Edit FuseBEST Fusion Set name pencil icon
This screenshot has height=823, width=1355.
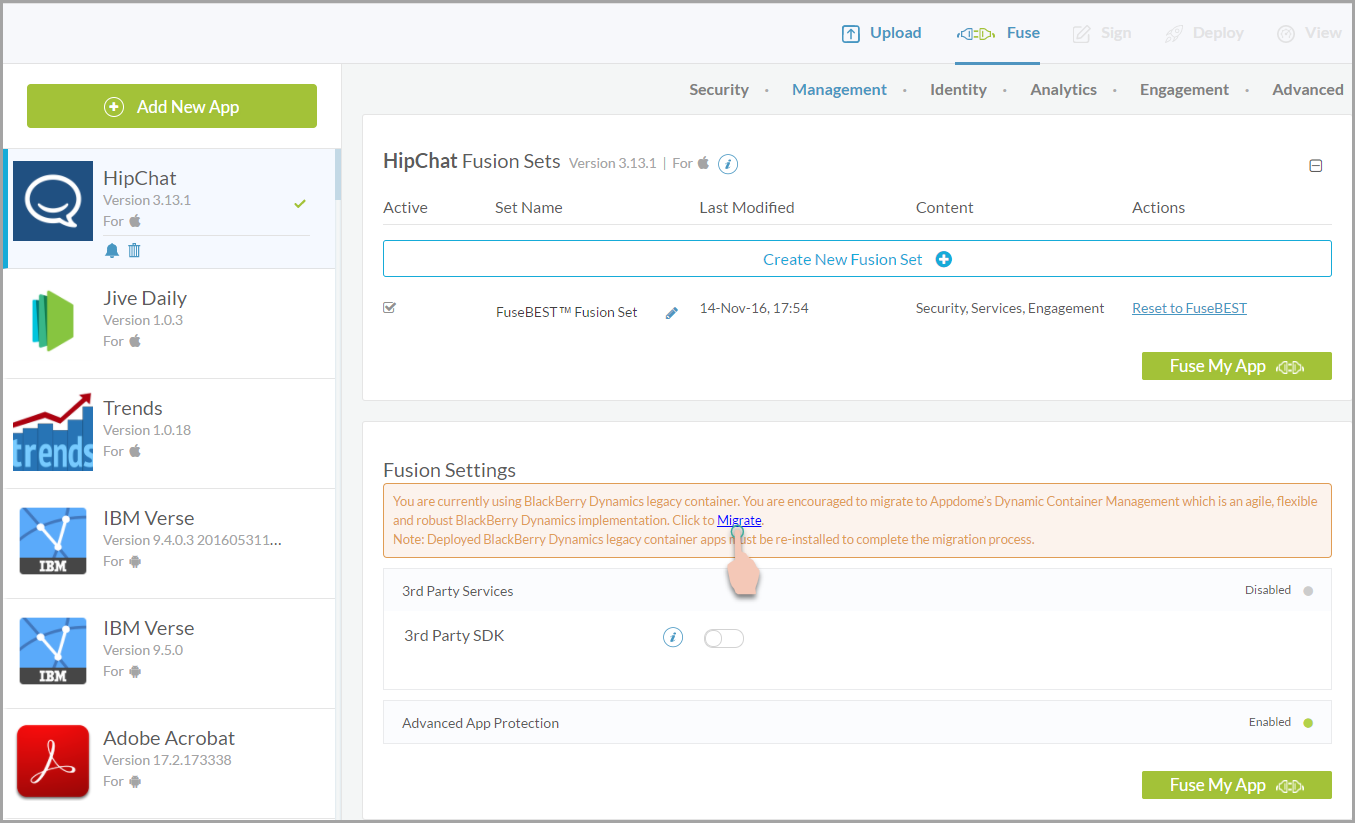672,313
